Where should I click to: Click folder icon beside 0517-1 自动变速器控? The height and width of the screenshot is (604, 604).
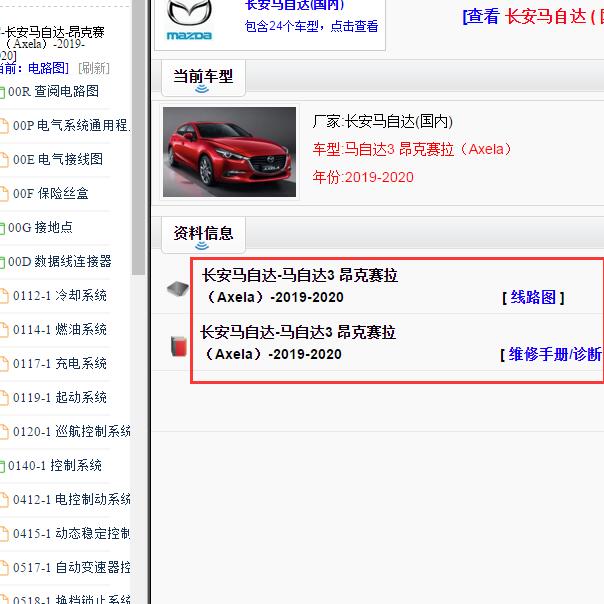4,568
